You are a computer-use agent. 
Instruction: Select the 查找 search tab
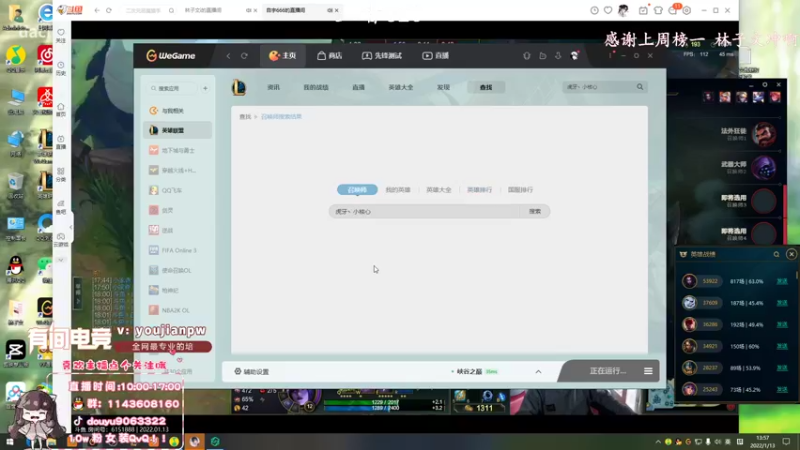(x=486, y=87)
